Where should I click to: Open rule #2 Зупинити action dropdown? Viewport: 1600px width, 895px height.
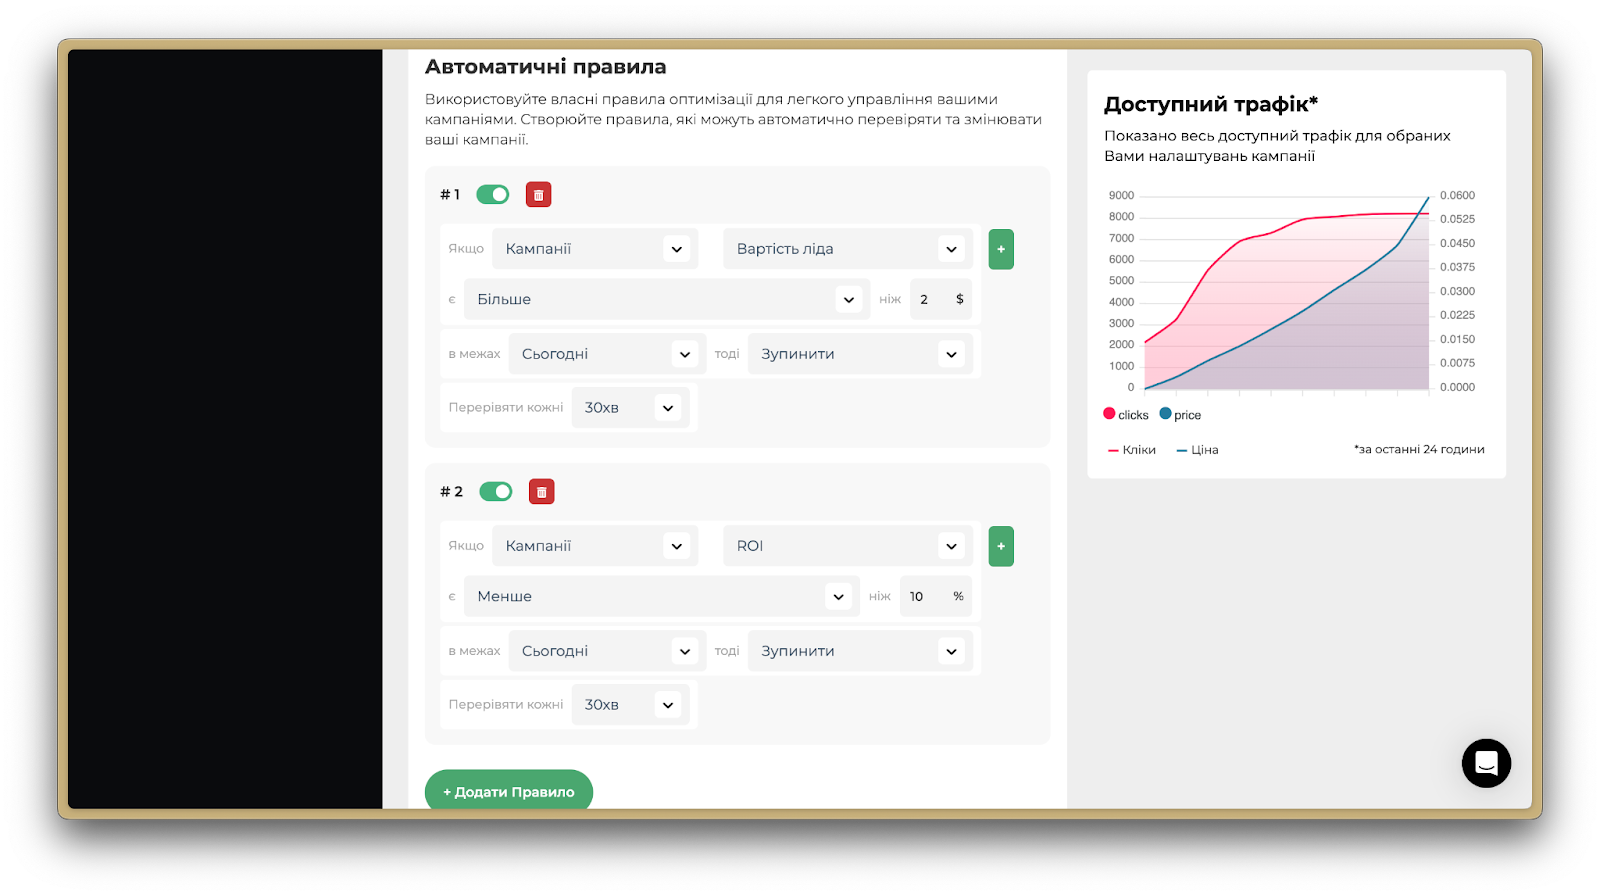(860, 651)
